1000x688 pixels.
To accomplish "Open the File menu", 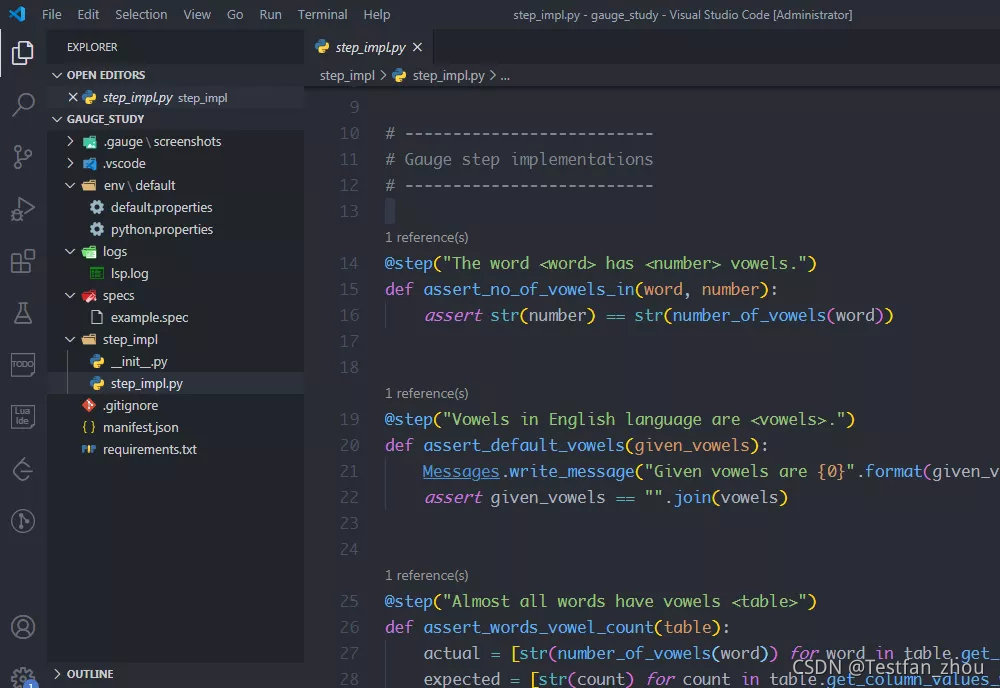I will tap(52, 14).
